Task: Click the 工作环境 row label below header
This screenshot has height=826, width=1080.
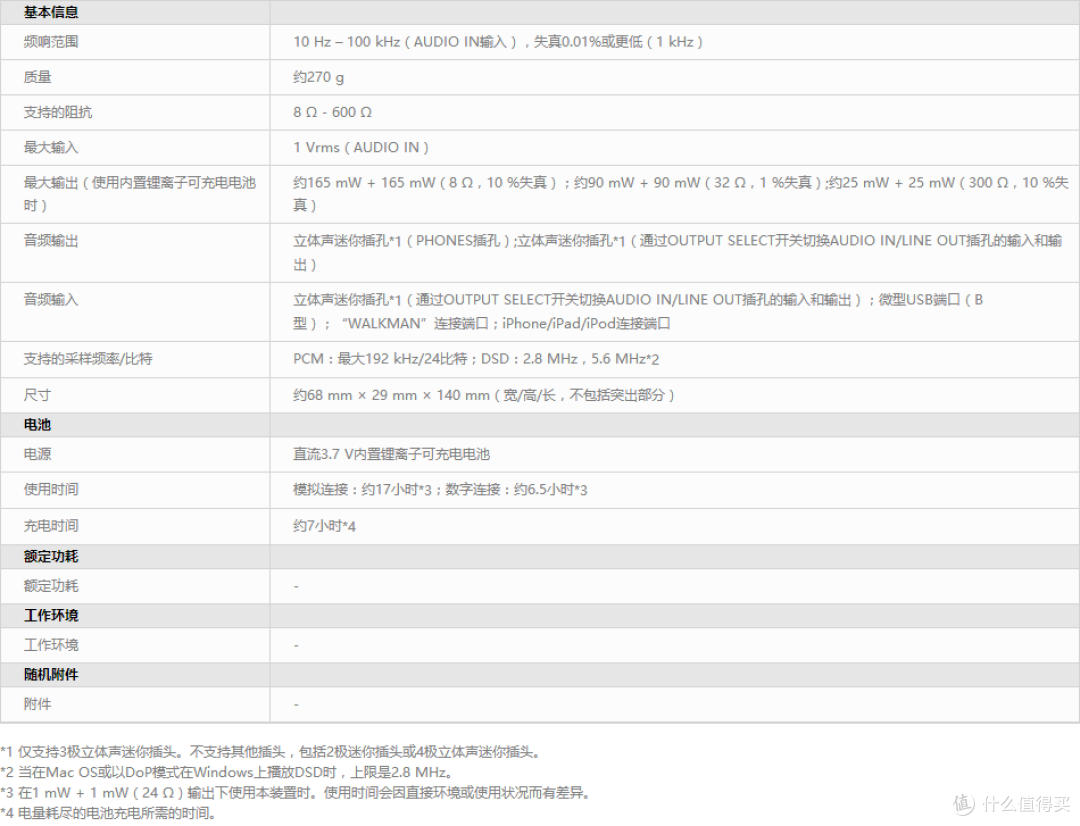Action: [51, 646]
